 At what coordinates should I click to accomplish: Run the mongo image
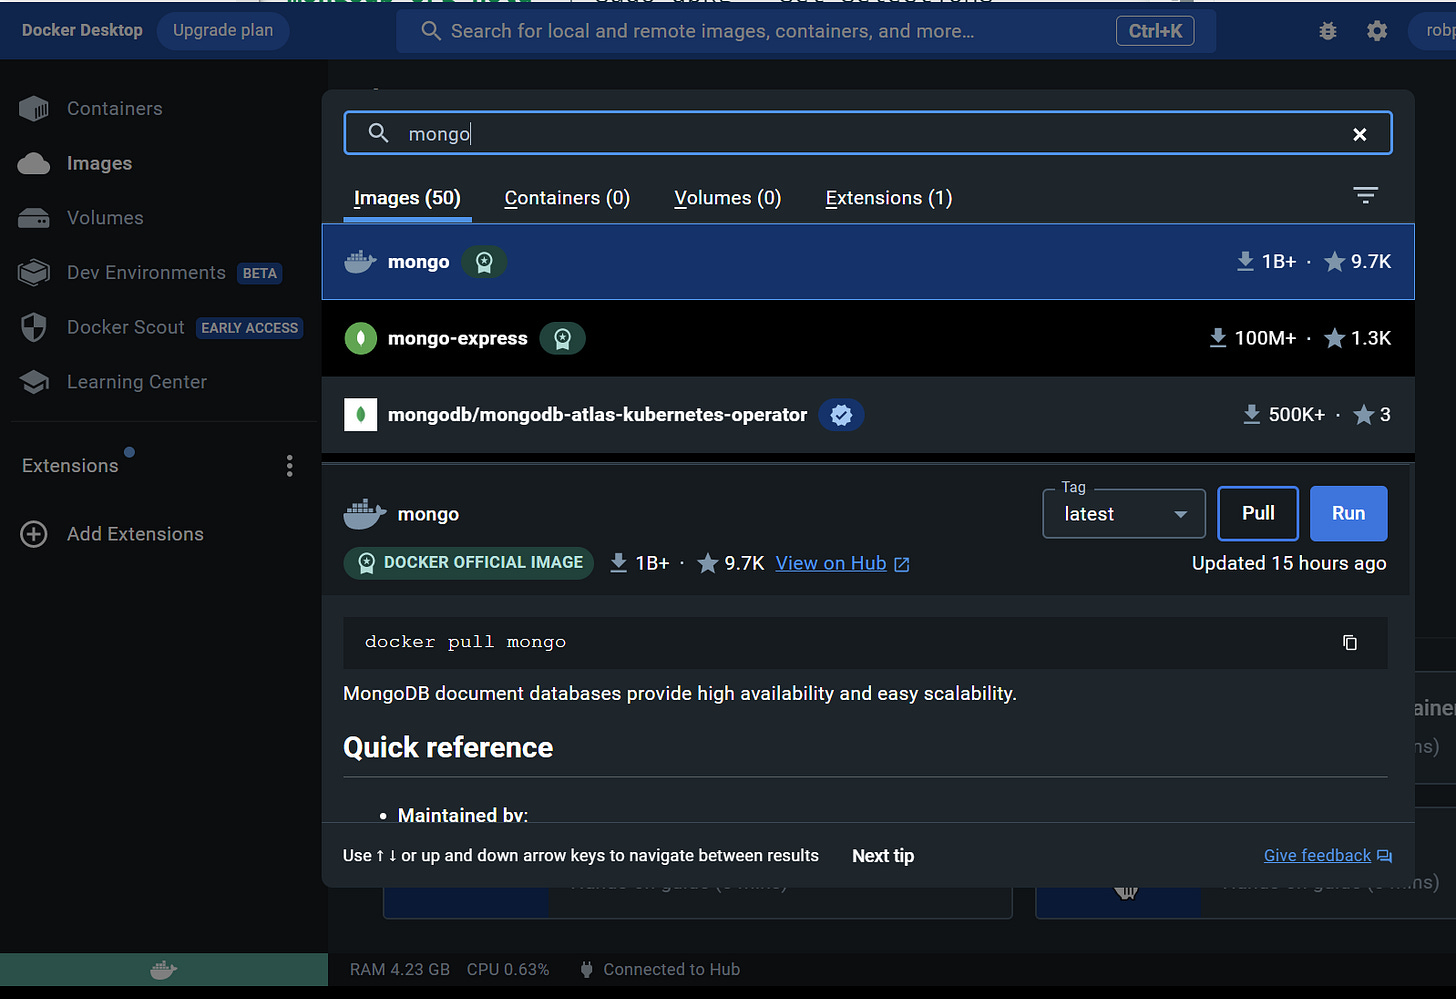(1348, 513)
